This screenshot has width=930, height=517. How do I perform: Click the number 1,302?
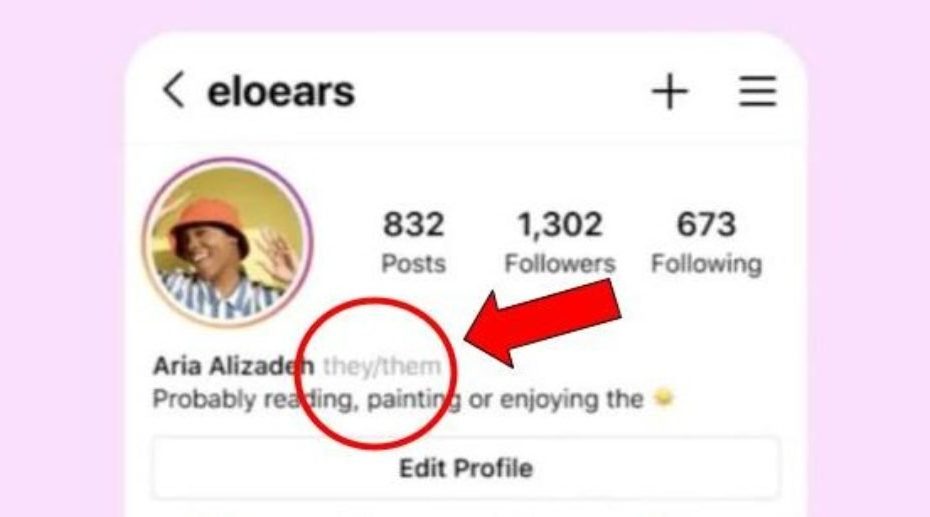click(x=560, y=225)
